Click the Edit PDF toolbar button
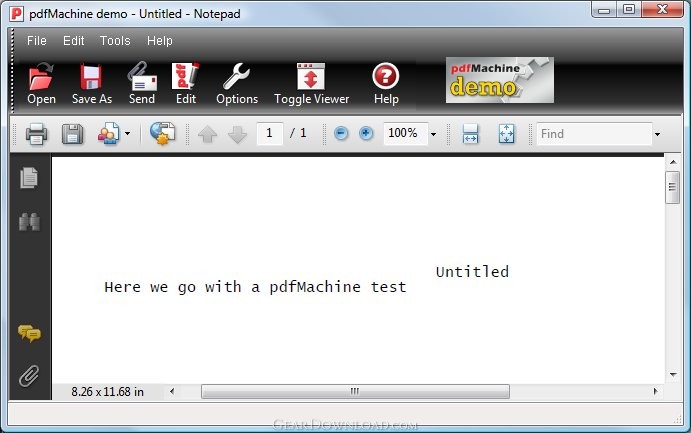691x433 pixels. (186, 84)
